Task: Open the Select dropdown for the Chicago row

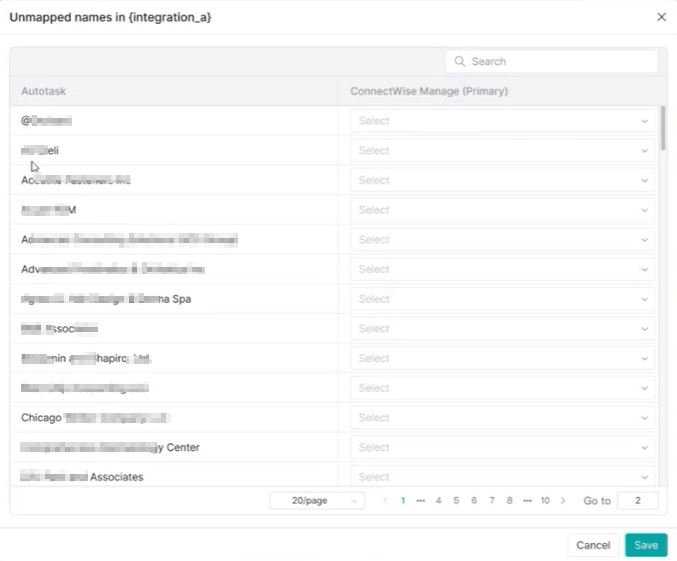Action: (x=502, y=417)
